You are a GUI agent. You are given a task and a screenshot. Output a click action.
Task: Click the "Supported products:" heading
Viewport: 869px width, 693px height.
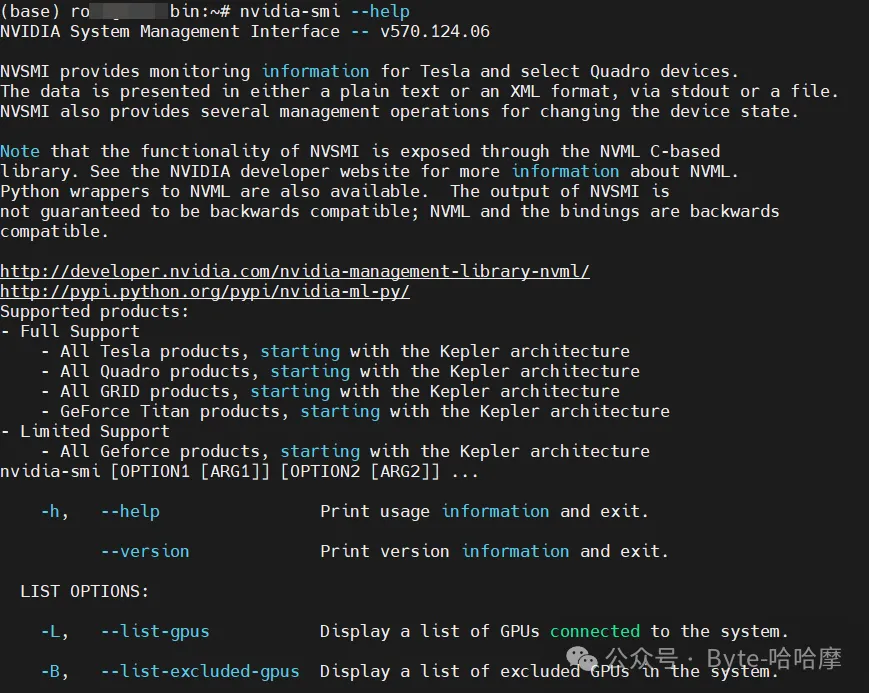click(x=95, y=311)
